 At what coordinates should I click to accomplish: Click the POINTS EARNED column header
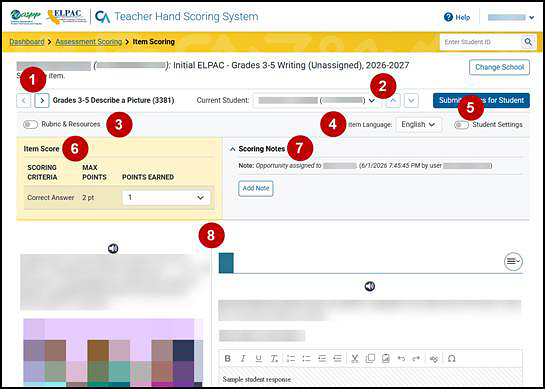148,177
